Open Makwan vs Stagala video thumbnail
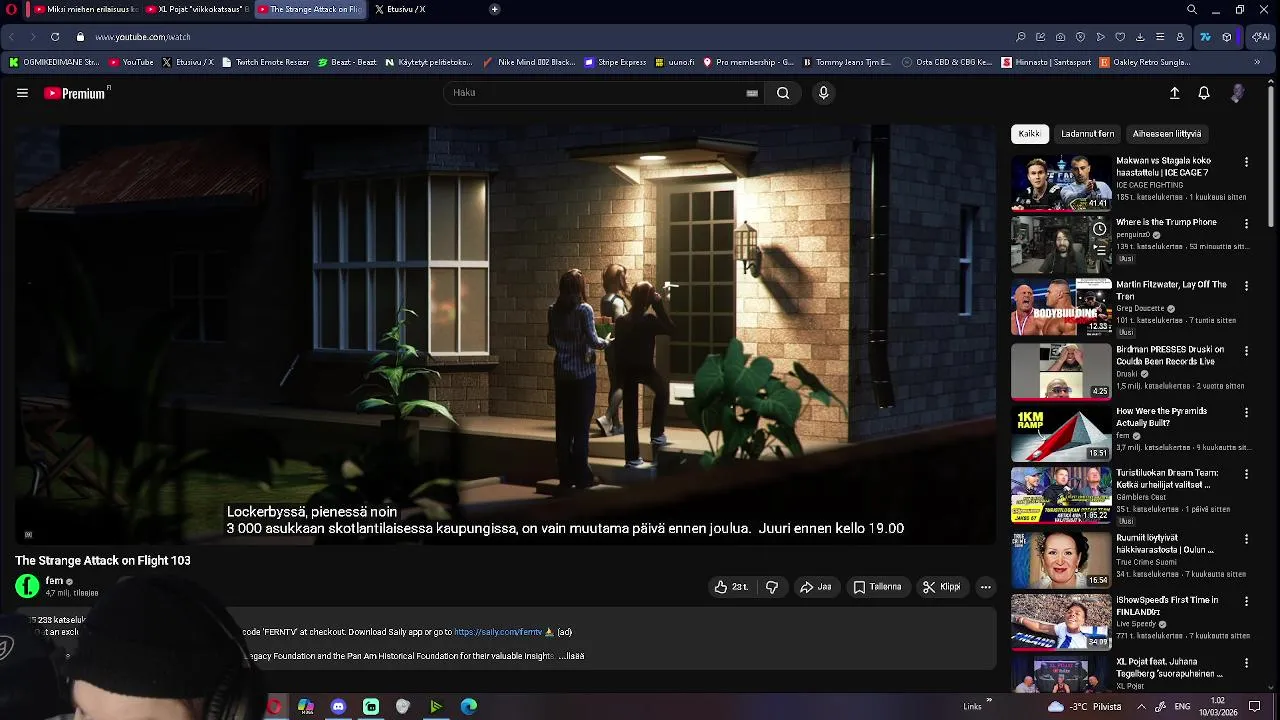Image resolution: width=1280 pixels, height=720 pixels. (1061, 182)
